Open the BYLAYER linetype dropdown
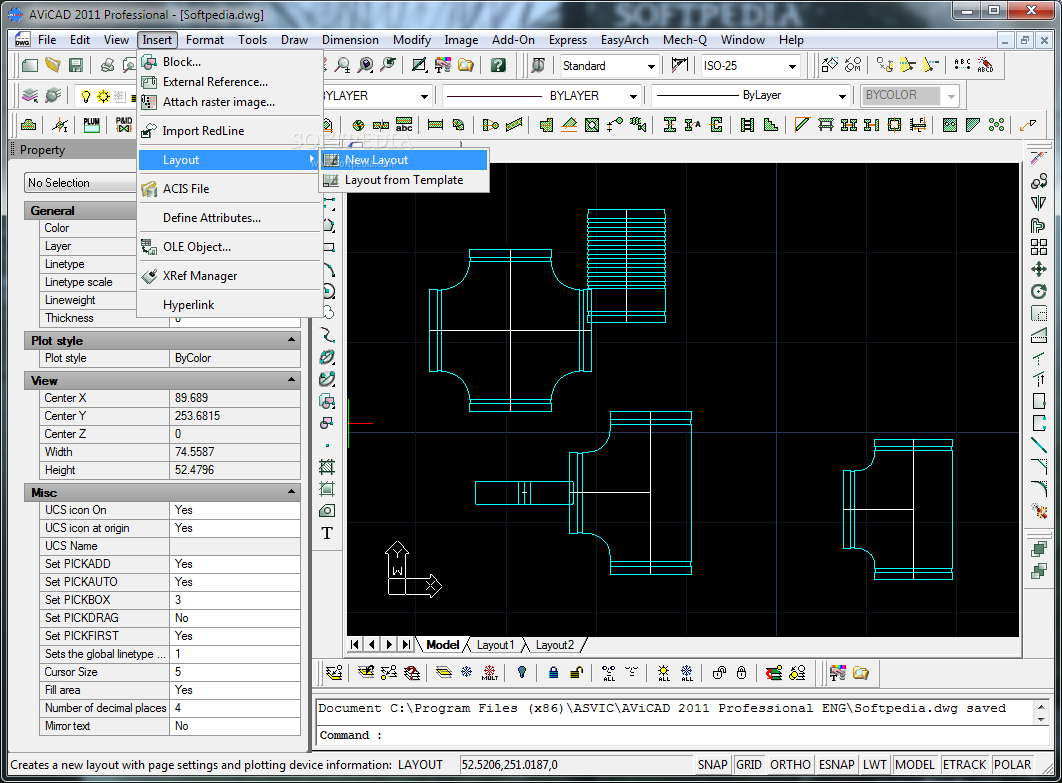 click(633, 96)
